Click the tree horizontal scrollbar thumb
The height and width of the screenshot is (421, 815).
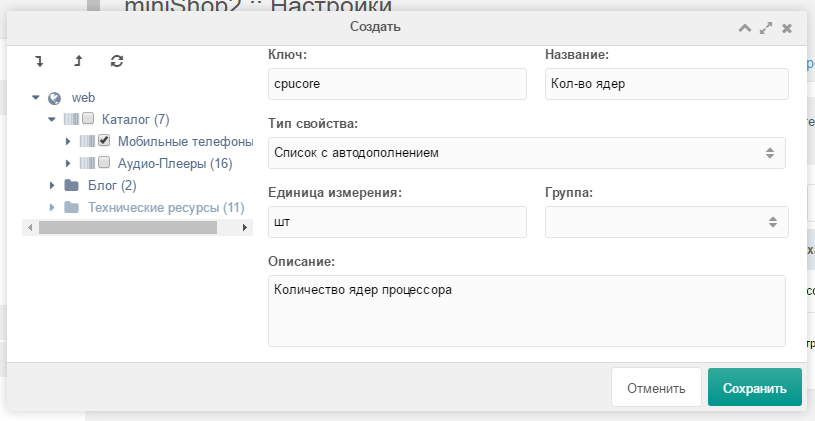[128, 227]
